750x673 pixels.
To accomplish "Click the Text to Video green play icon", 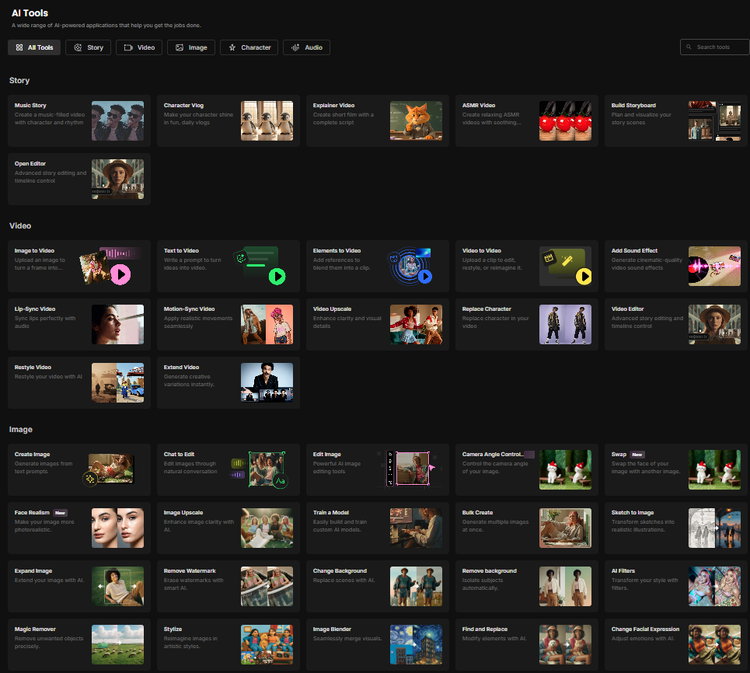I will [x=277, y=275].
